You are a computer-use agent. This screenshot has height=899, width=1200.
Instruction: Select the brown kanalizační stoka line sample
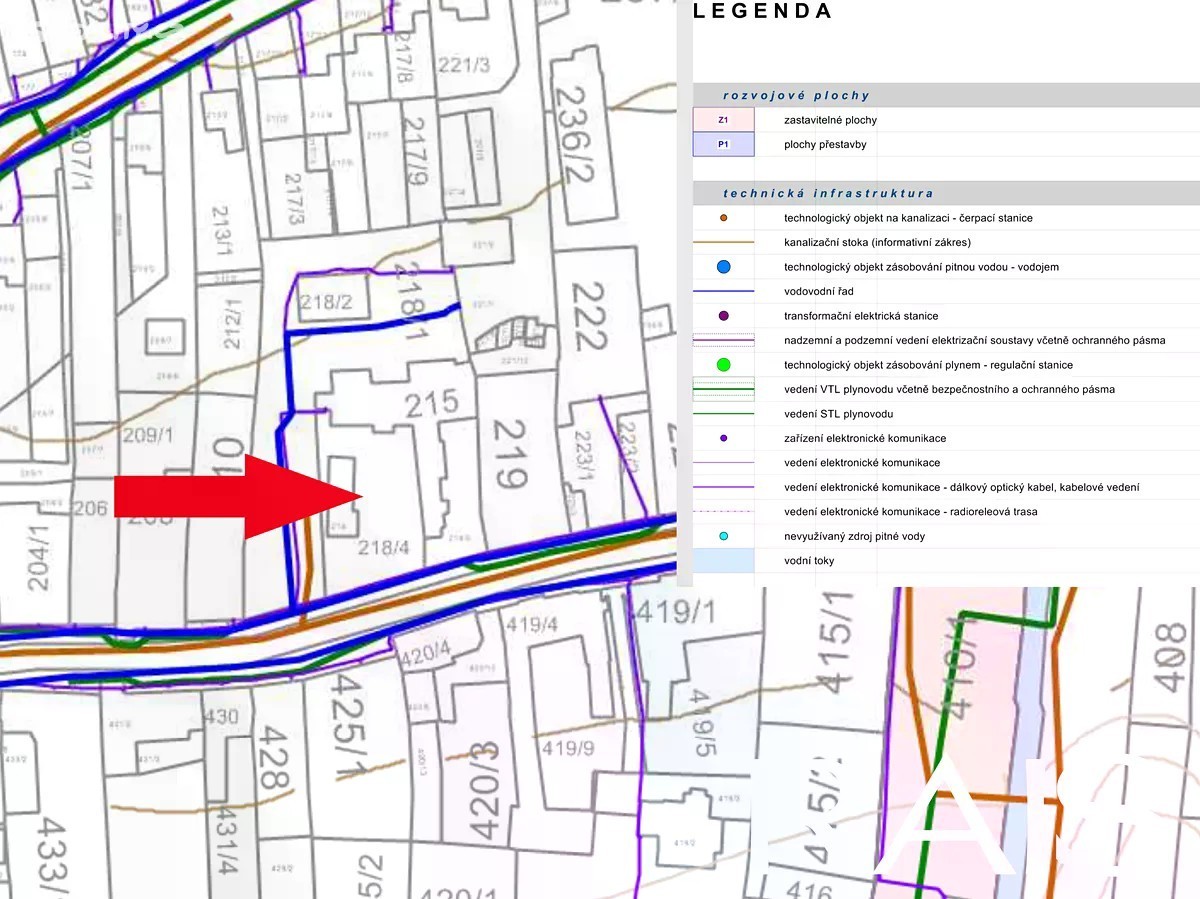pos(723,243)
